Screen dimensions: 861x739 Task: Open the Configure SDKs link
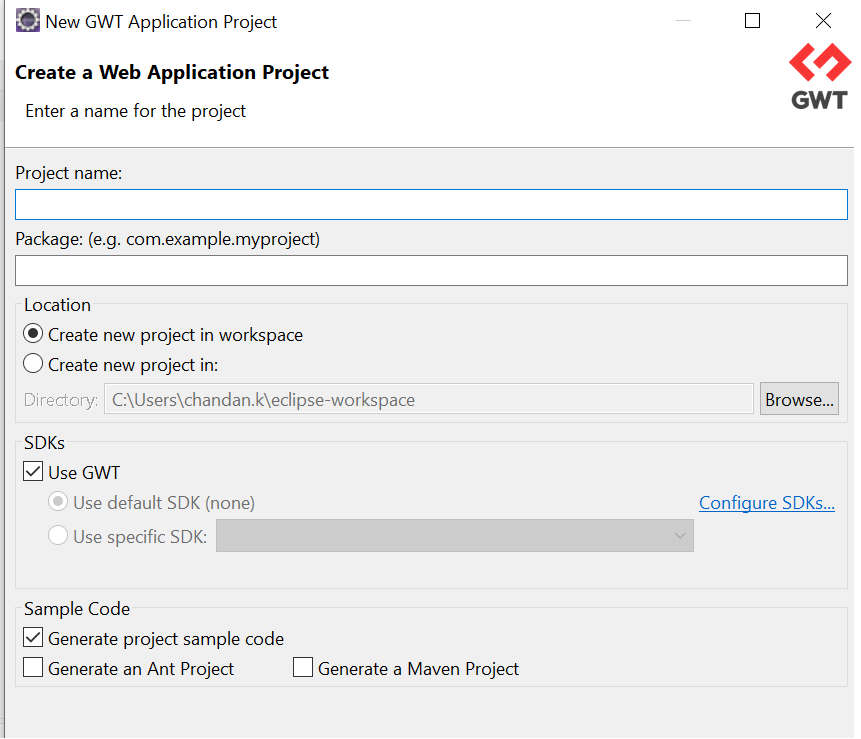[767, 503]
